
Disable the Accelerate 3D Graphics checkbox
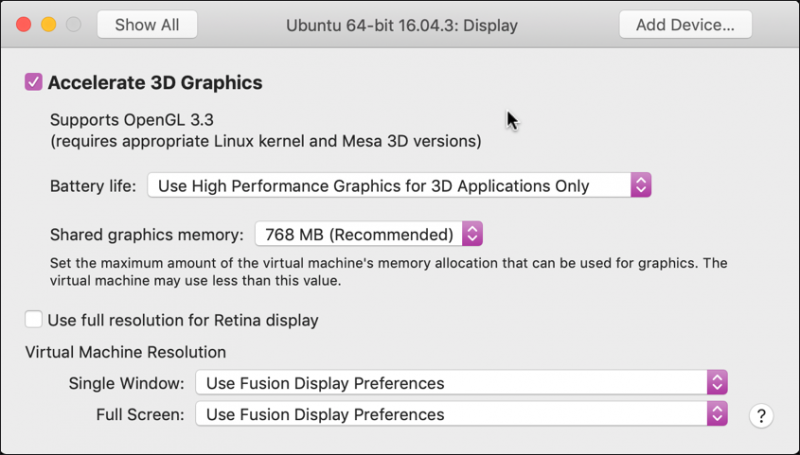click(34, 82)
